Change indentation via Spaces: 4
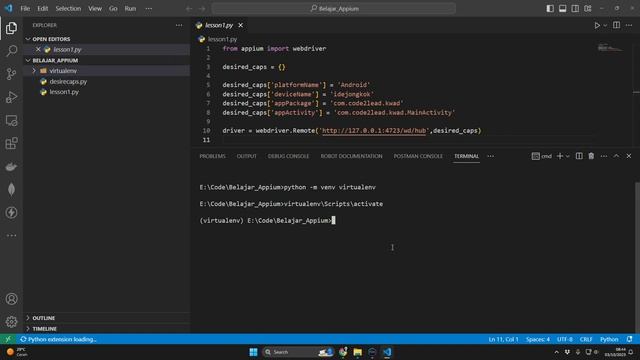640x360 pixels. [x=538, y=339]
